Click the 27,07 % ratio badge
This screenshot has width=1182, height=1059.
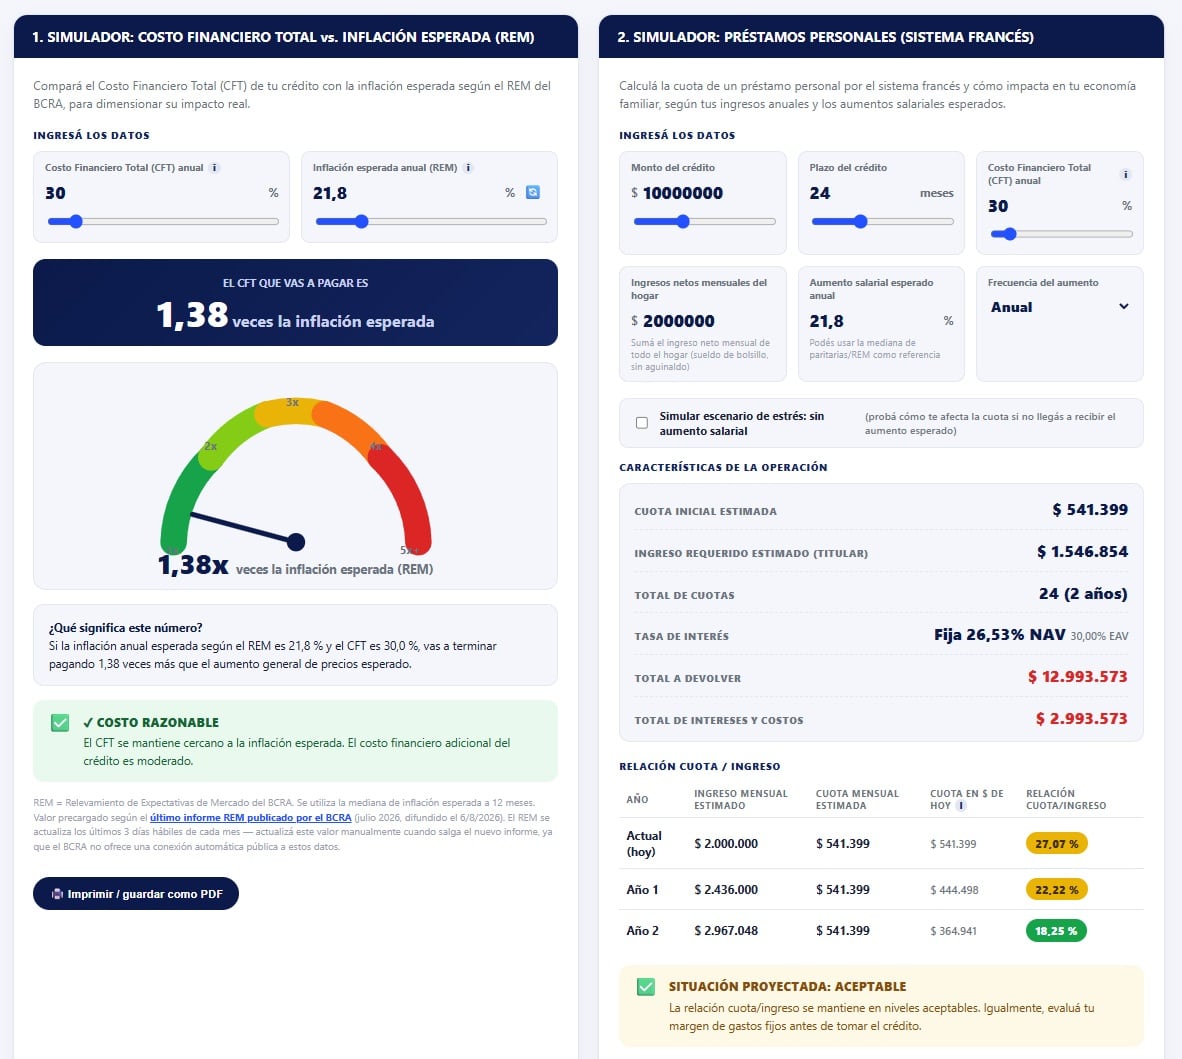[x=1056, y=843]
